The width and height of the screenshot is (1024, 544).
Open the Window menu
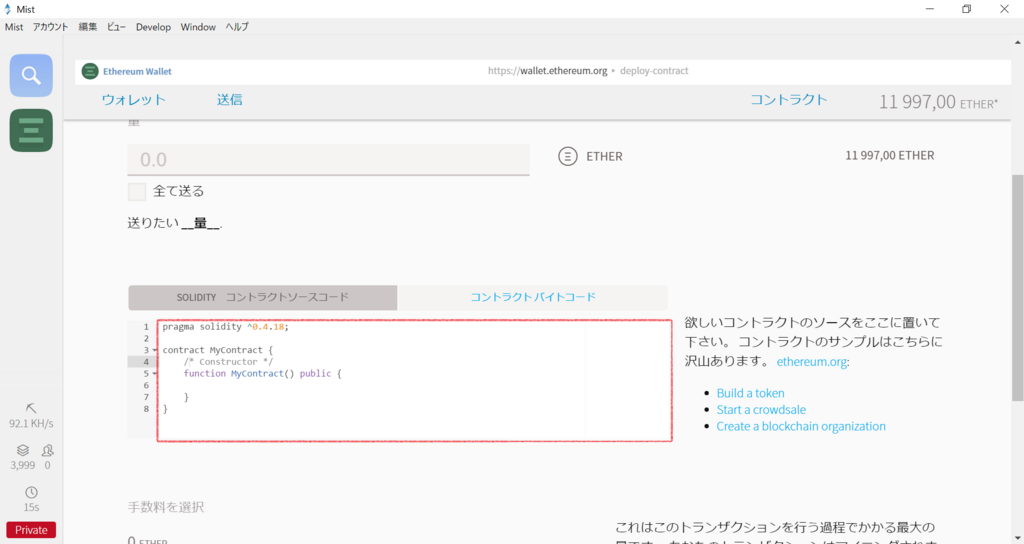198,27
